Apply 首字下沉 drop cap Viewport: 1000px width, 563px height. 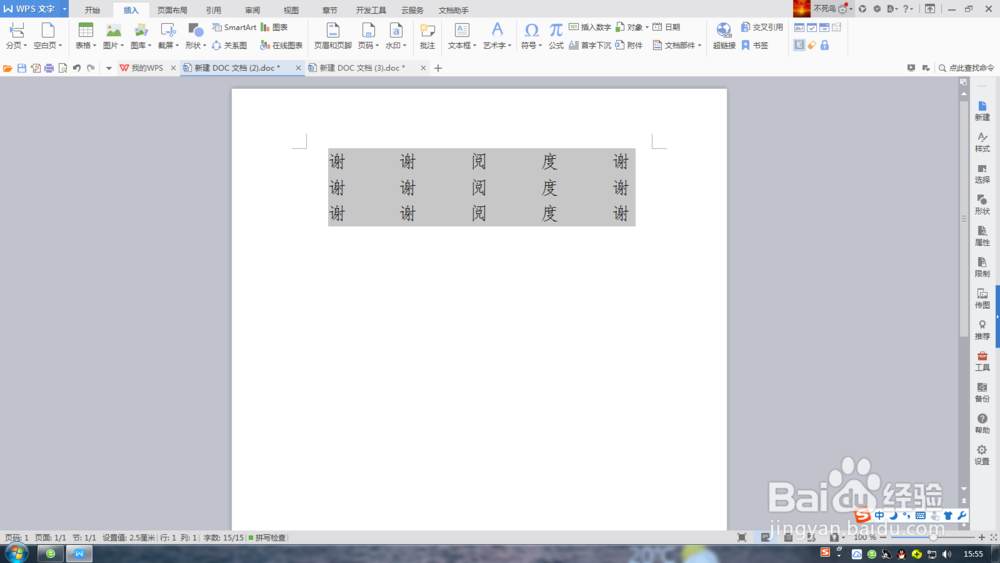tap(590, 45)
